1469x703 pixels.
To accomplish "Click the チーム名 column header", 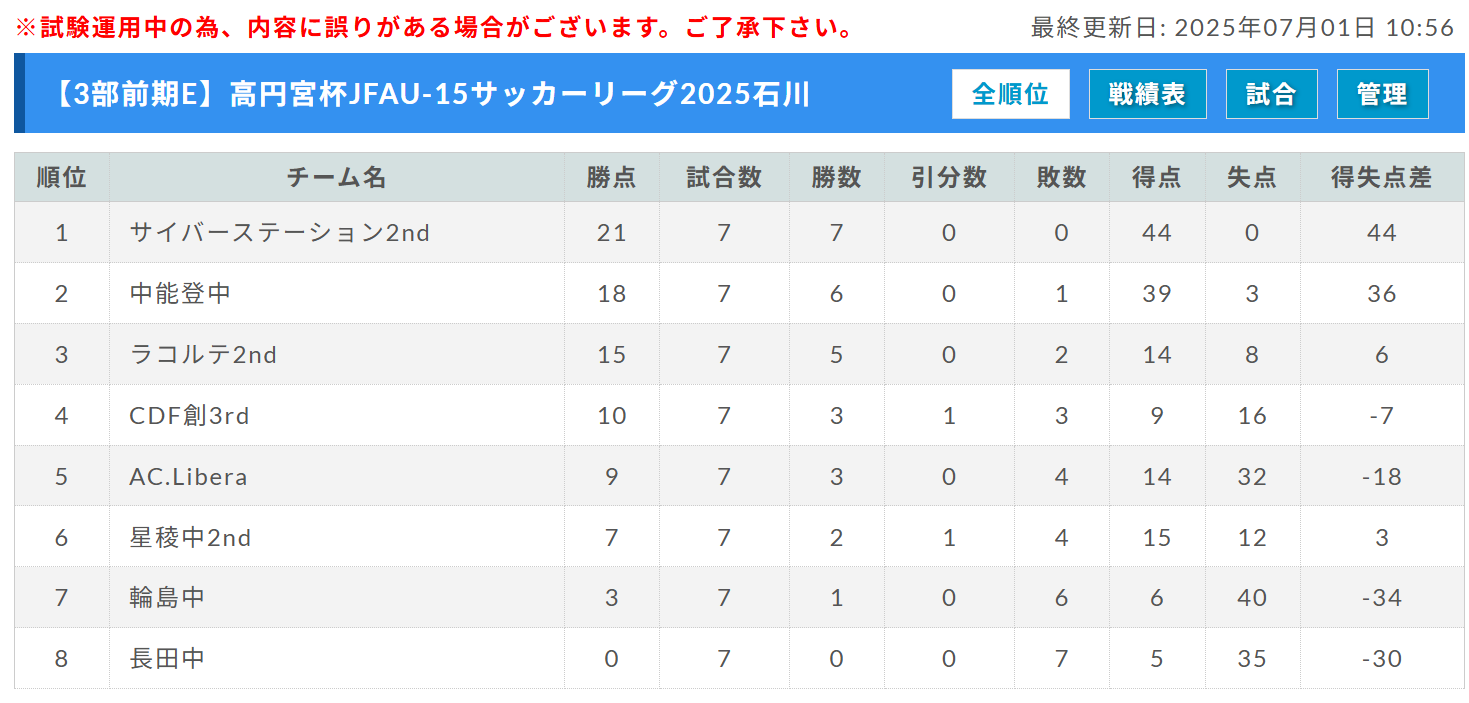I will [337, 177].
